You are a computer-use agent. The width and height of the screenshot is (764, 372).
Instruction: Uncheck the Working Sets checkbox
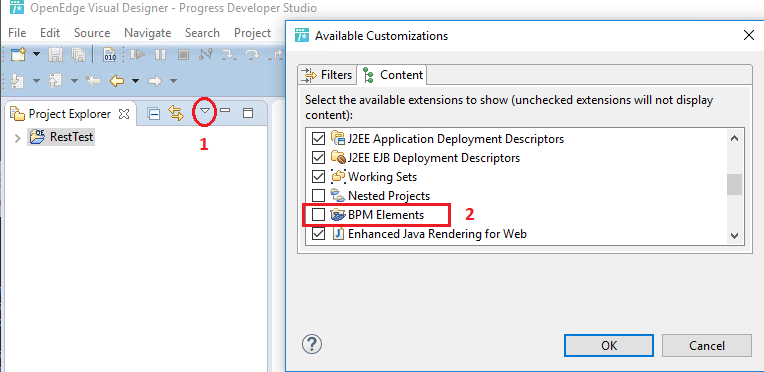click(x=318, y=176)
